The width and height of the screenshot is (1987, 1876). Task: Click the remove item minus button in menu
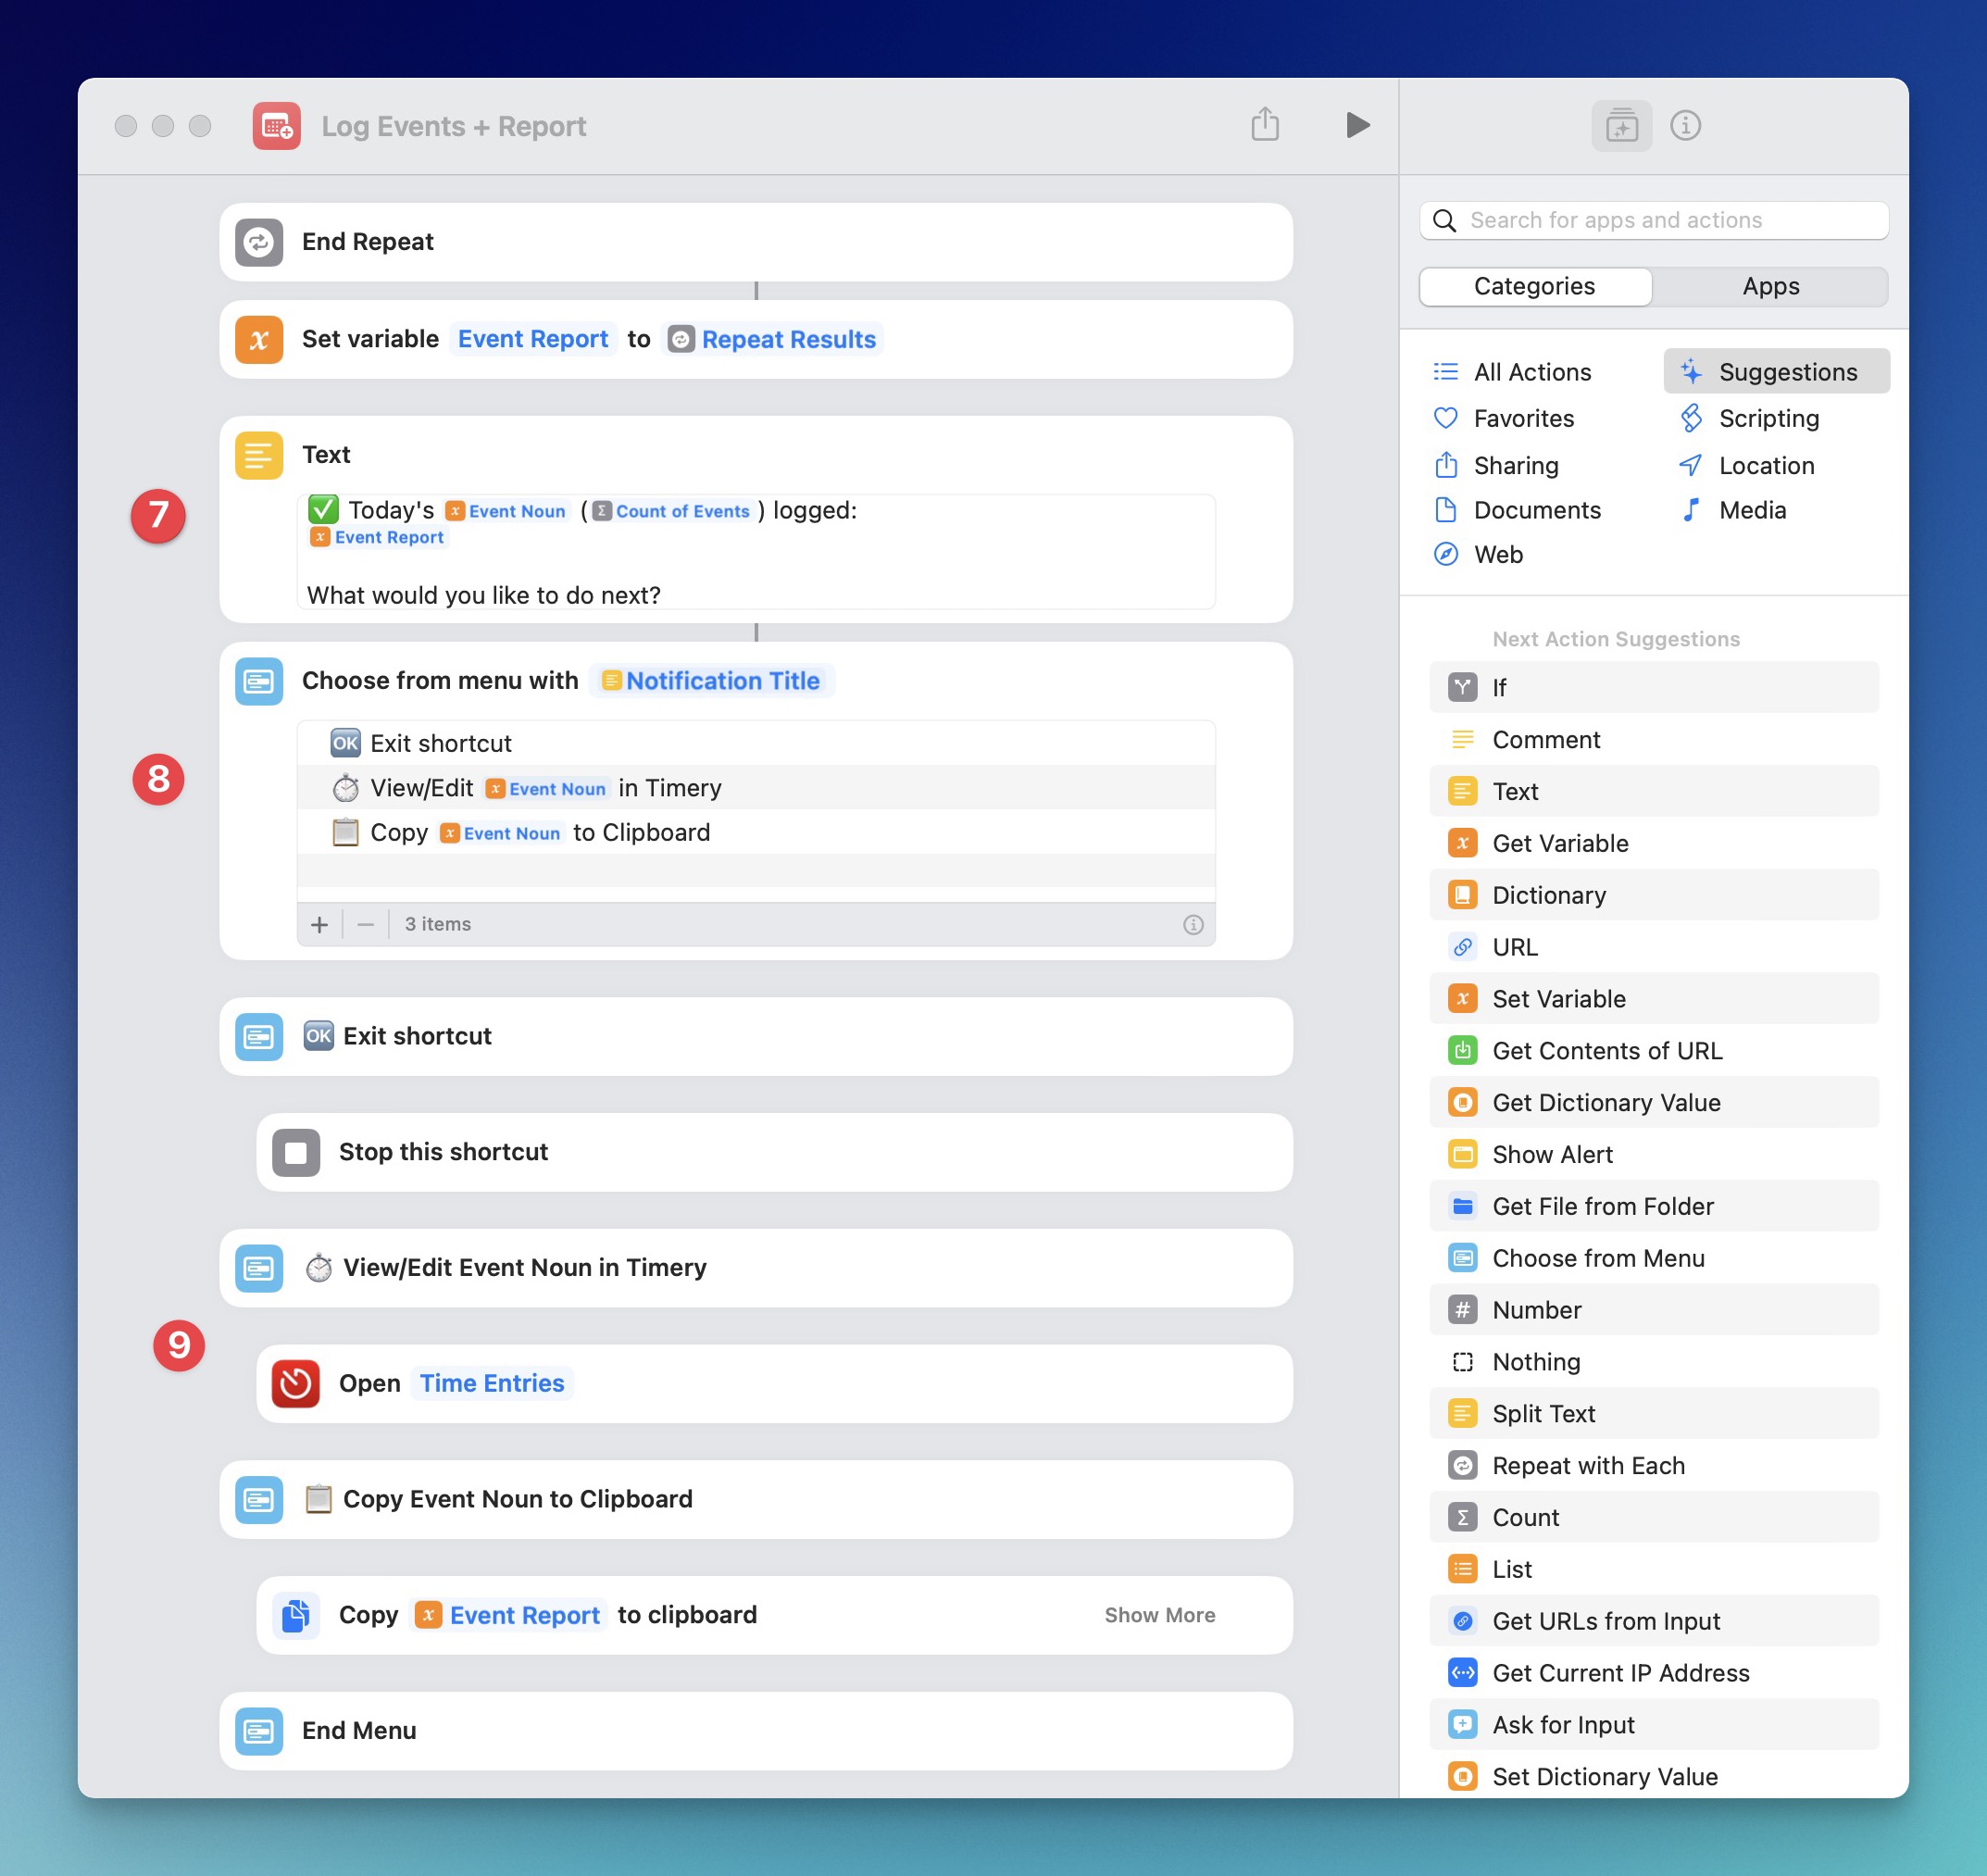click(x=365, y=922)
